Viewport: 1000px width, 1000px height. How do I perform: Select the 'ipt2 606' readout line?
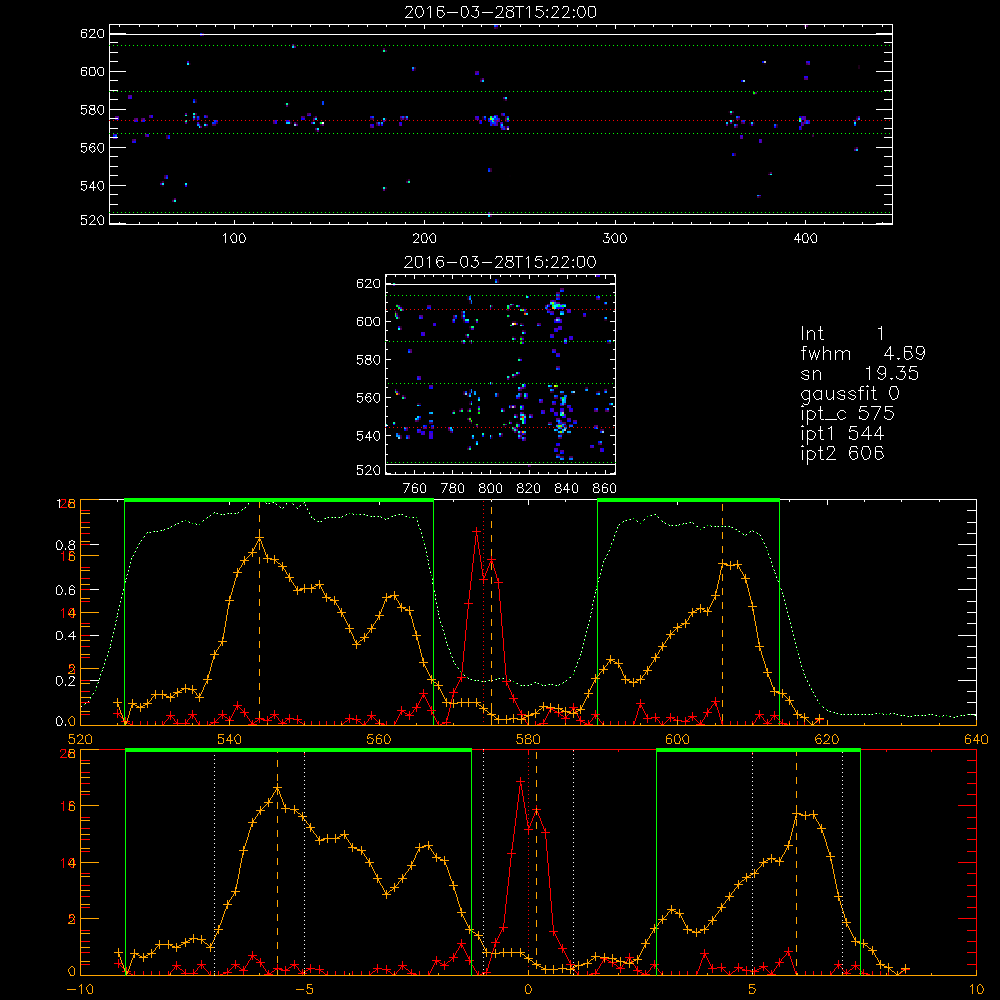click(842, 453)
